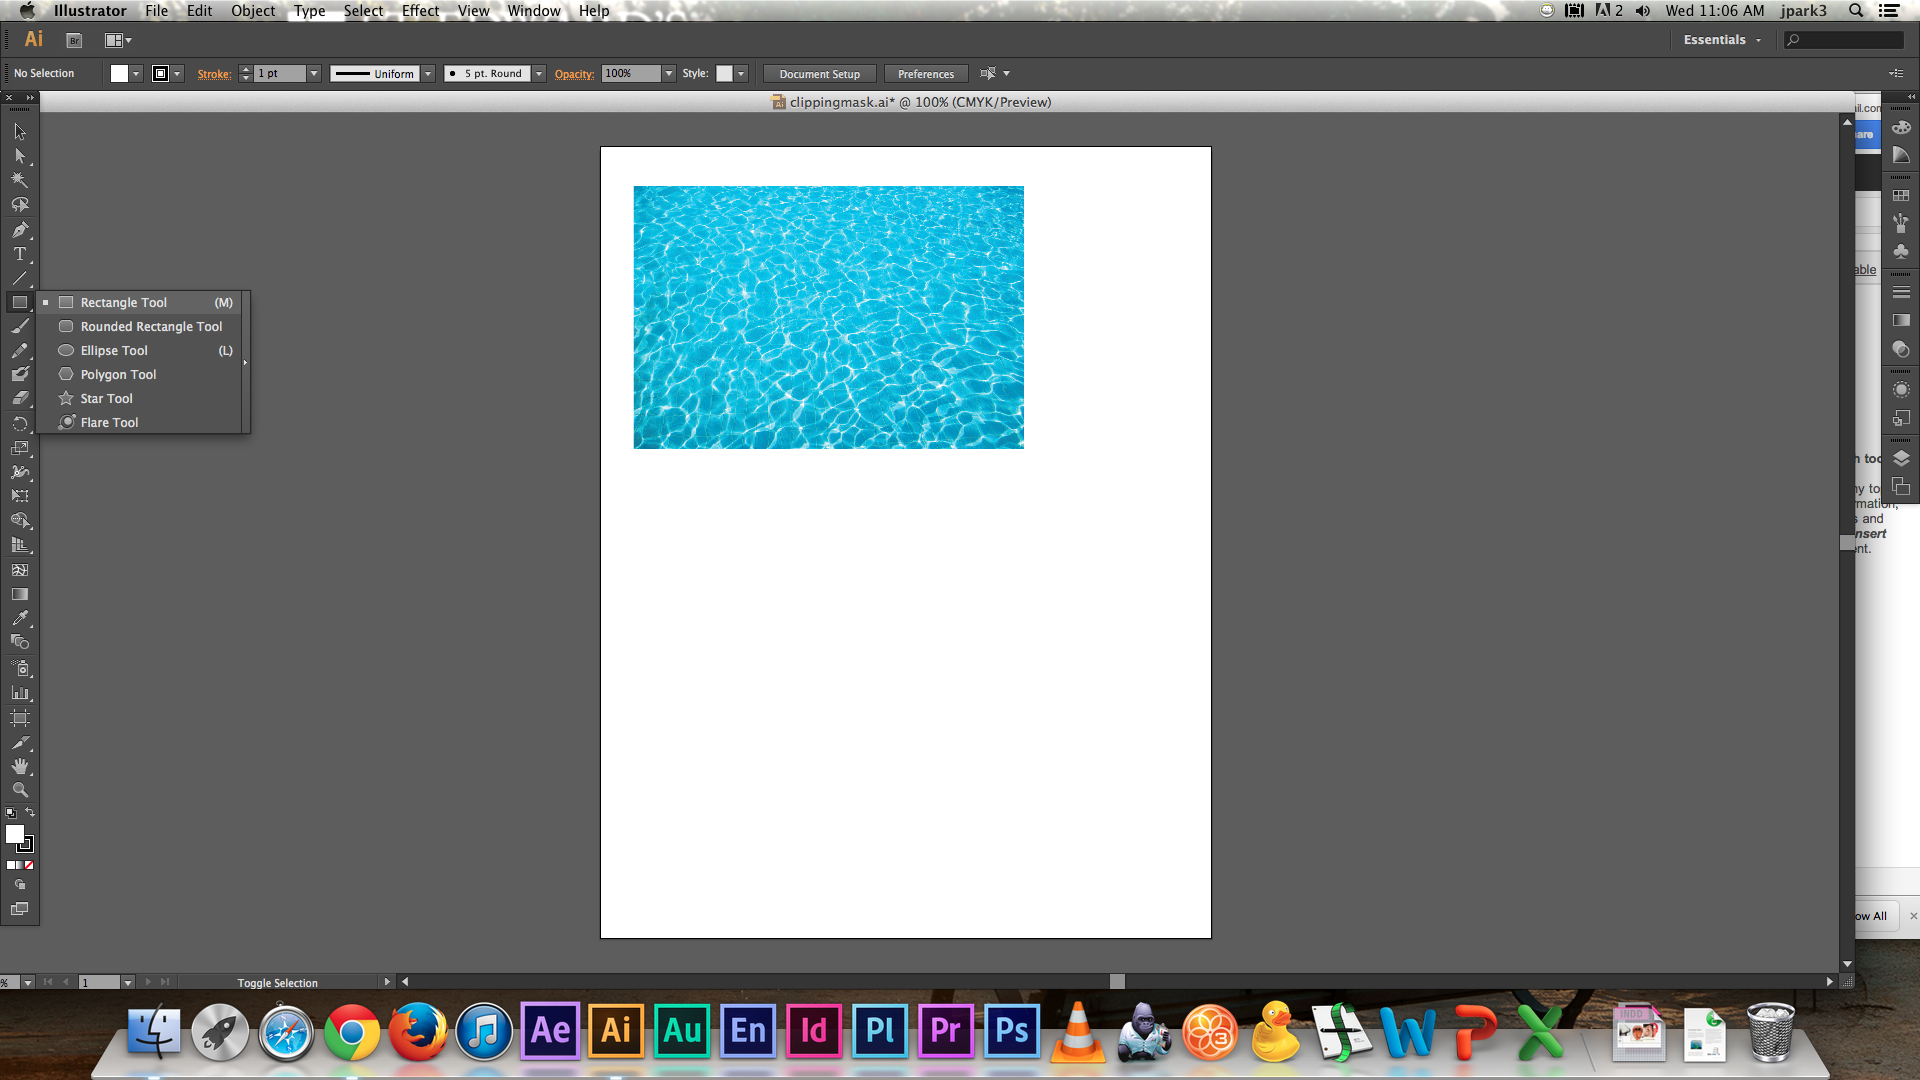
Task: Reset to default fill and stroke
Action: pyautogui.click(x=10, y=813)
